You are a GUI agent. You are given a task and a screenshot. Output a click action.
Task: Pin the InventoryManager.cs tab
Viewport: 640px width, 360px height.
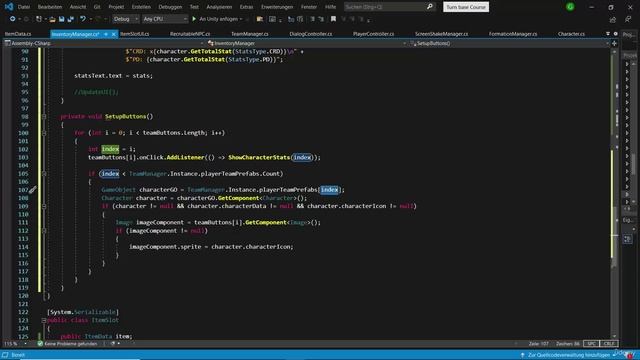coord(106,34)
